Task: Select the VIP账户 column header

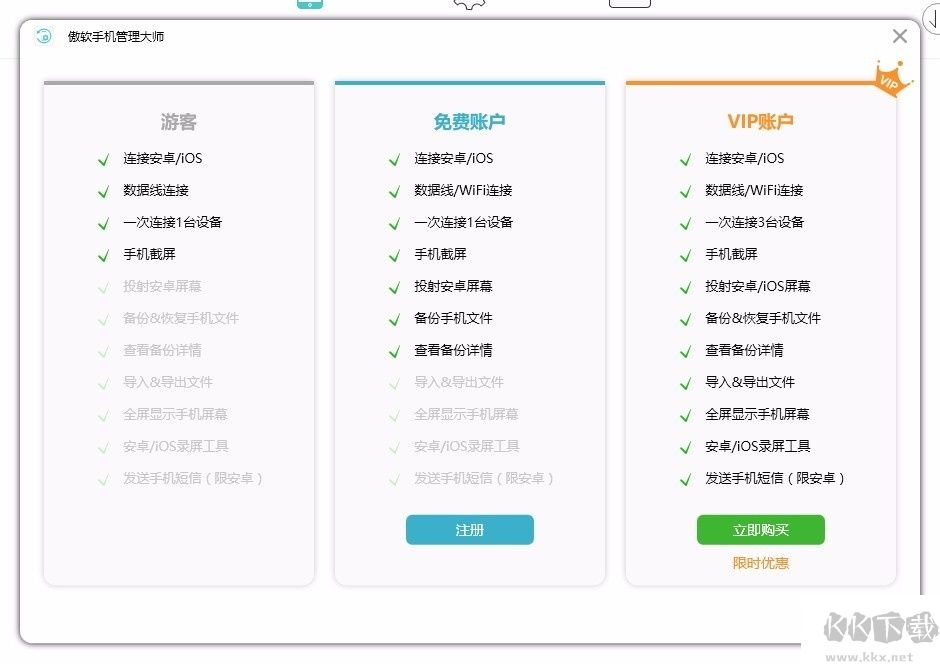Action: tap(760, 121)
